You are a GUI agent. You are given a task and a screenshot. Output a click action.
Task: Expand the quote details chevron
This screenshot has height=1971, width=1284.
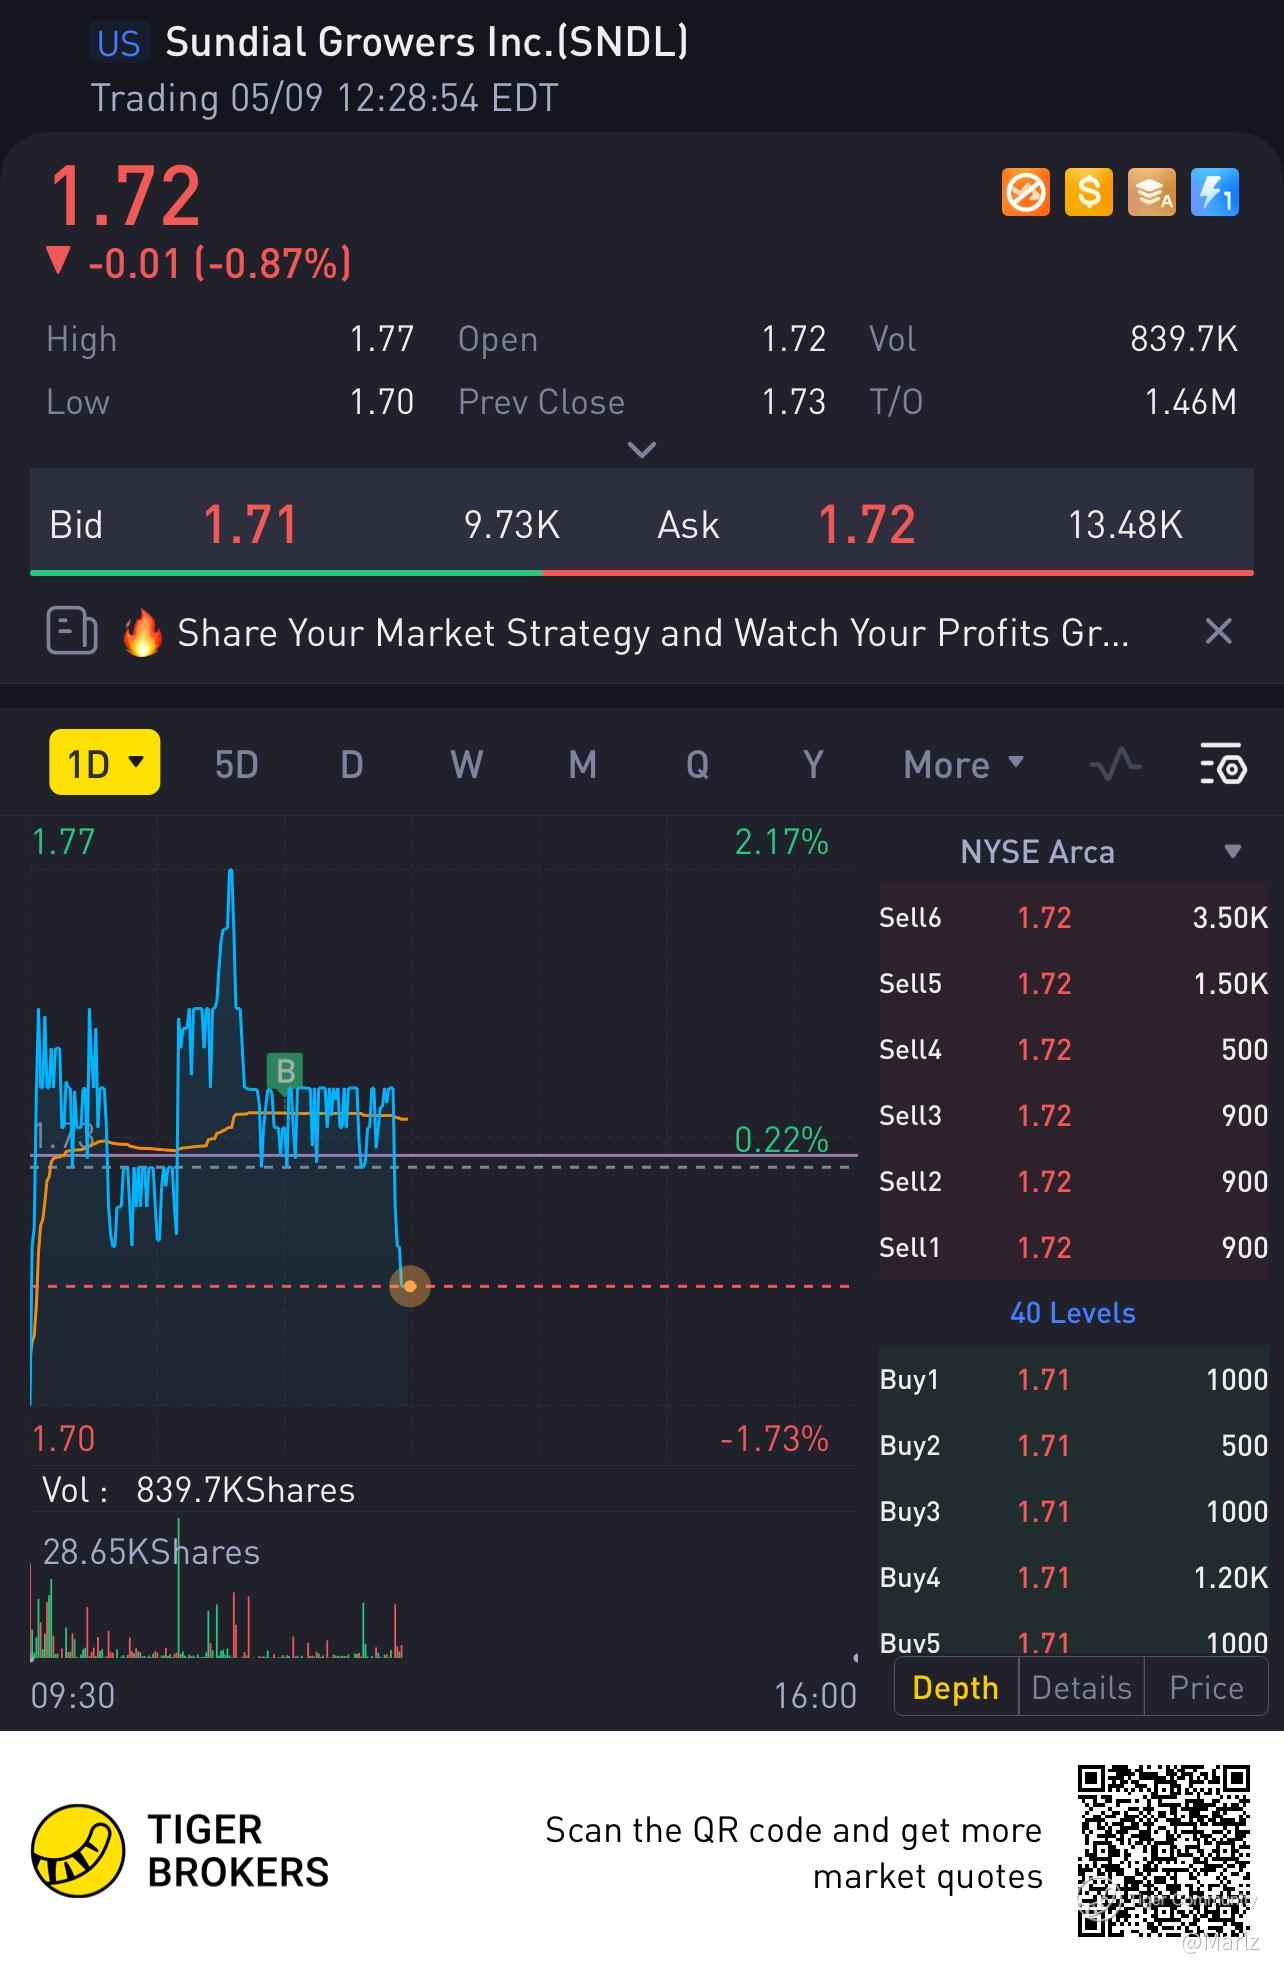[641, 449]
